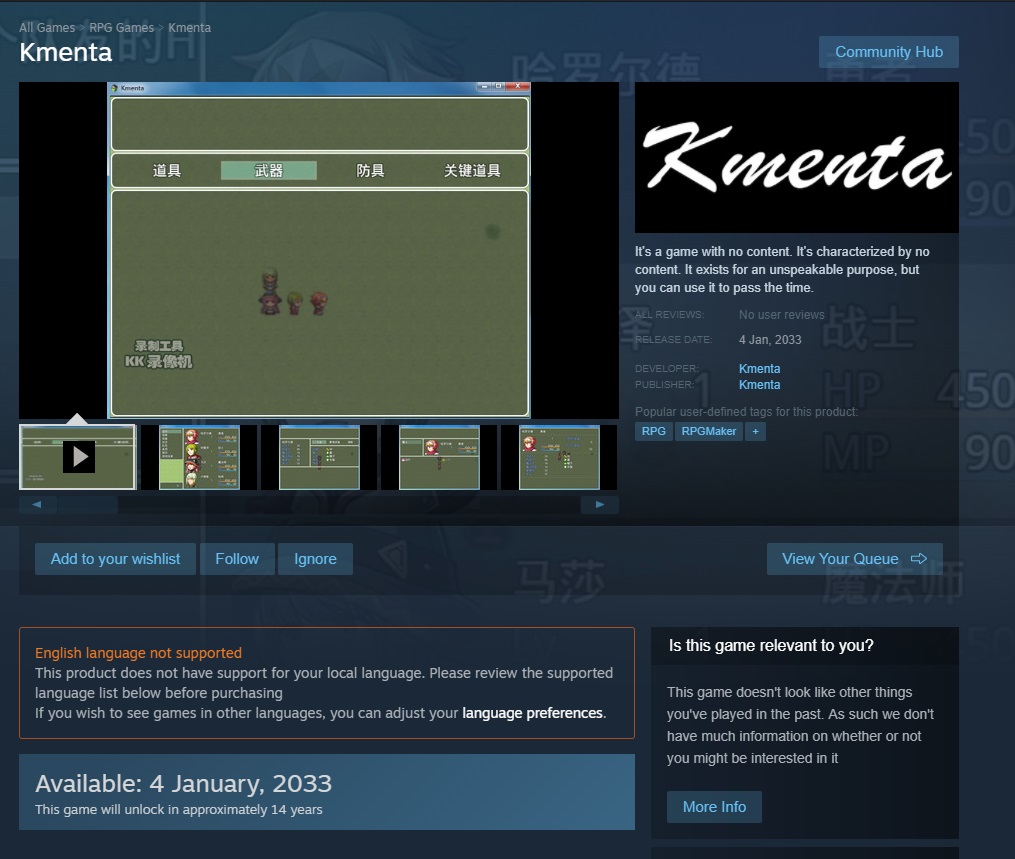1015x859 pixels.
Task: Add a tag with the plus button
Action: tap(755, 431)
